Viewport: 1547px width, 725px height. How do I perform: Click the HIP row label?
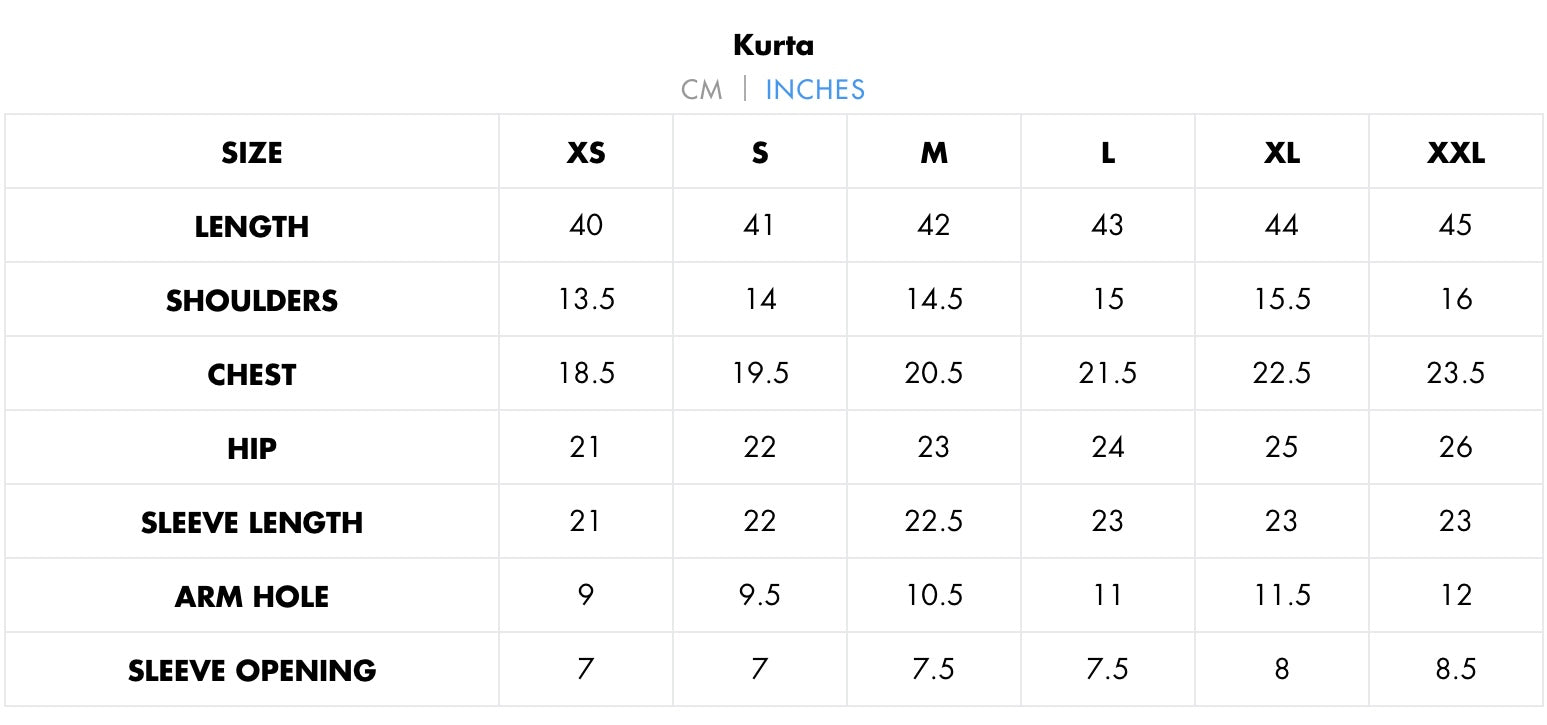[x=252, y=449]
